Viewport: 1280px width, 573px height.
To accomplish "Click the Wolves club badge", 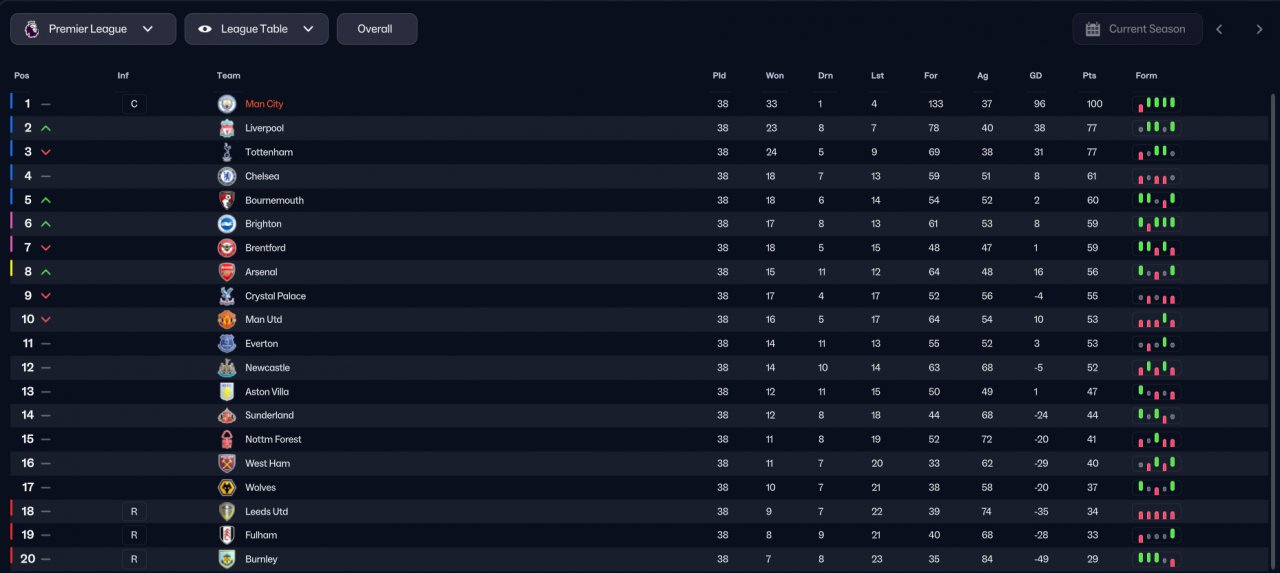I will pyautogui.click(x=227, y=487).
